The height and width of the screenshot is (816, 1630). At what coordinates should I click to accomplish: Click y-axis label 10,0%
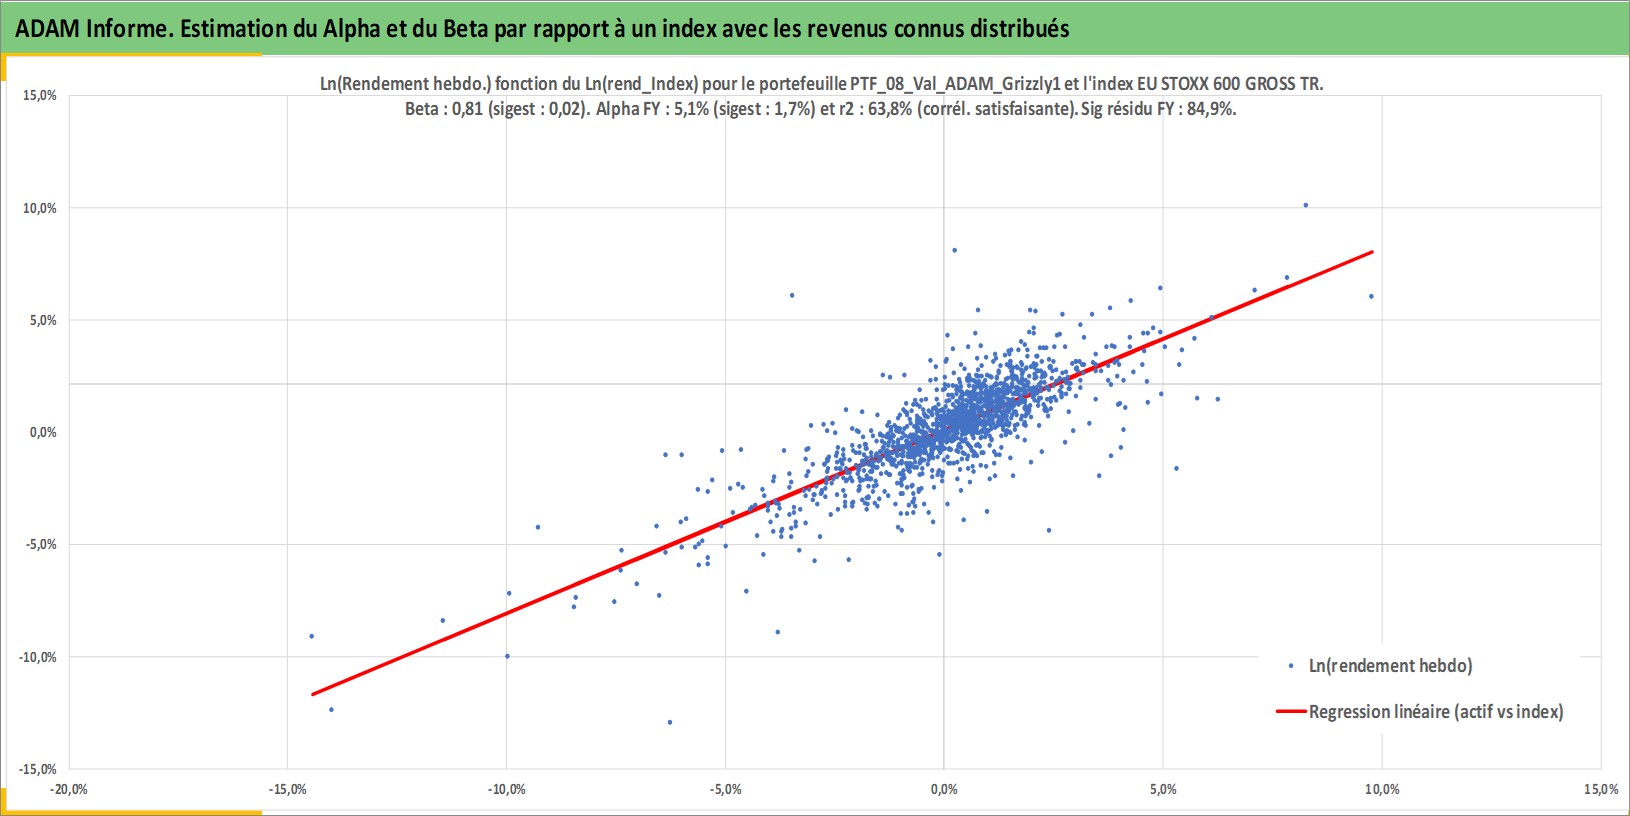point(40,208)
